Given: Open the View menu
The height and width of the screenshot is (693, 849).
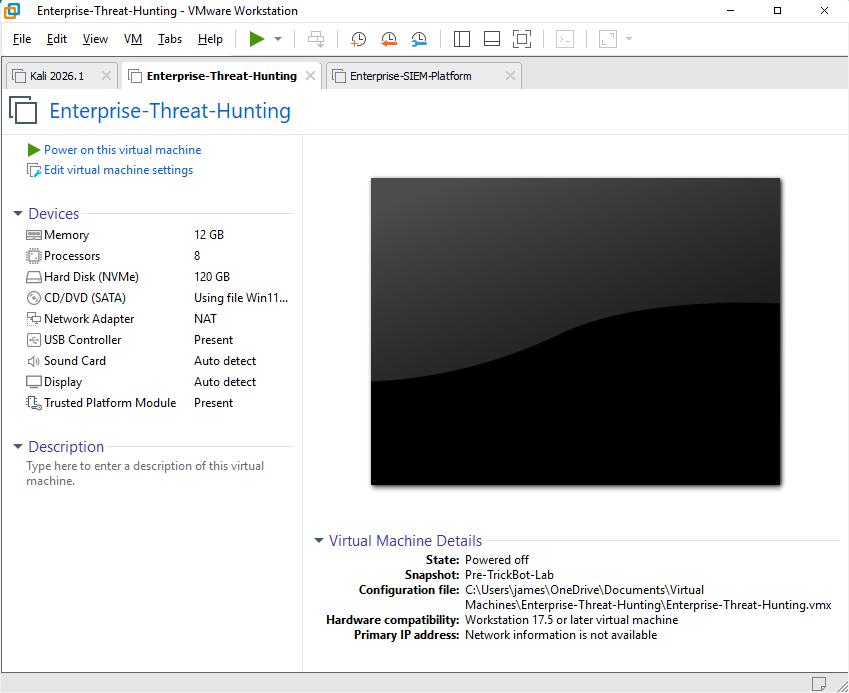Looking at the screenshot, I should 95,39.
